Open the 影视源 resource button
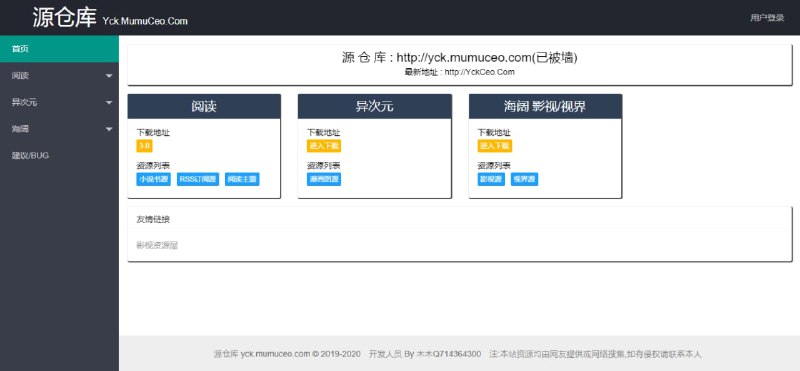Screen dimensions: 800x371 point(491,179)
